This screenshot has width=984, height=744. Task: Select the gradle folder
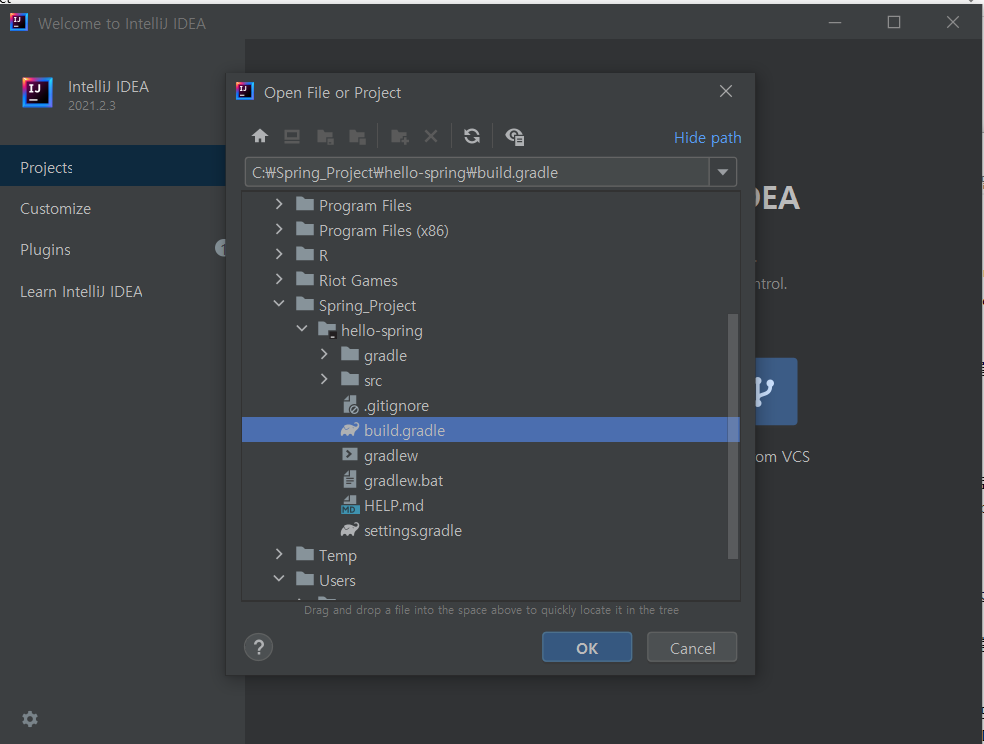point(490,356)
